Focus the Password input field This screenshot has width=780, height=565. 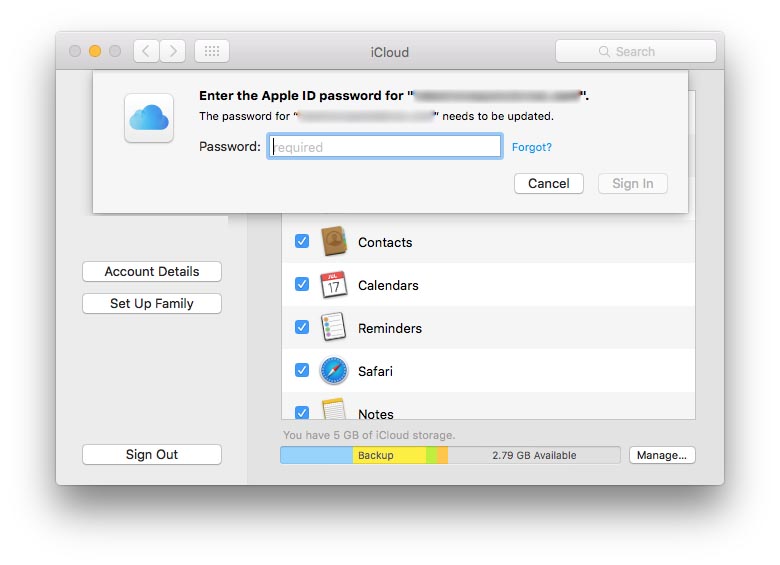(x=385, y=147)
